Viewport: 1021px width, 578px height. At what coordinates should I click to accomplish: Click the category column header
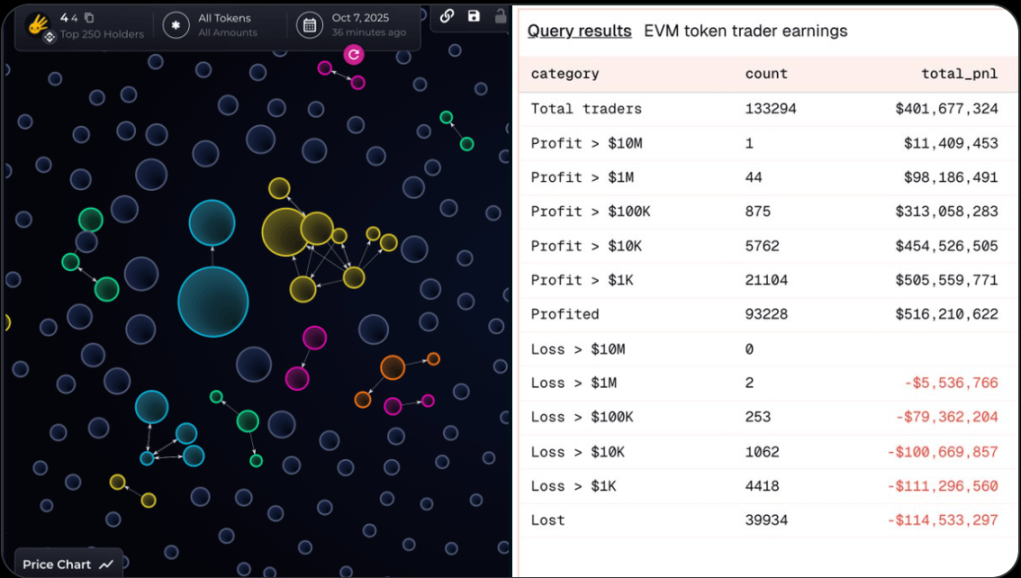[564, 74]
